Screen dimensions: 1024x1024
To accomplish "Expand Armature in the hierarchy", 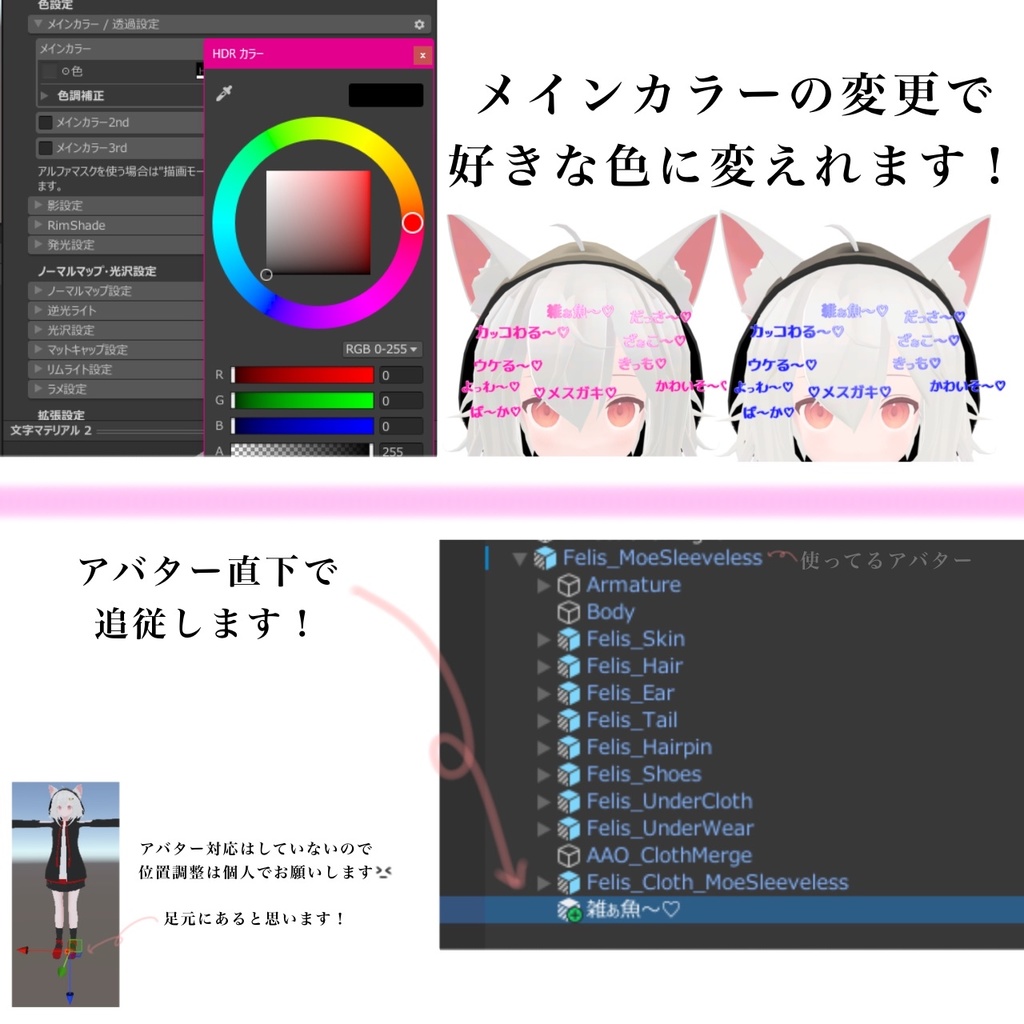I will click(543, 585).
